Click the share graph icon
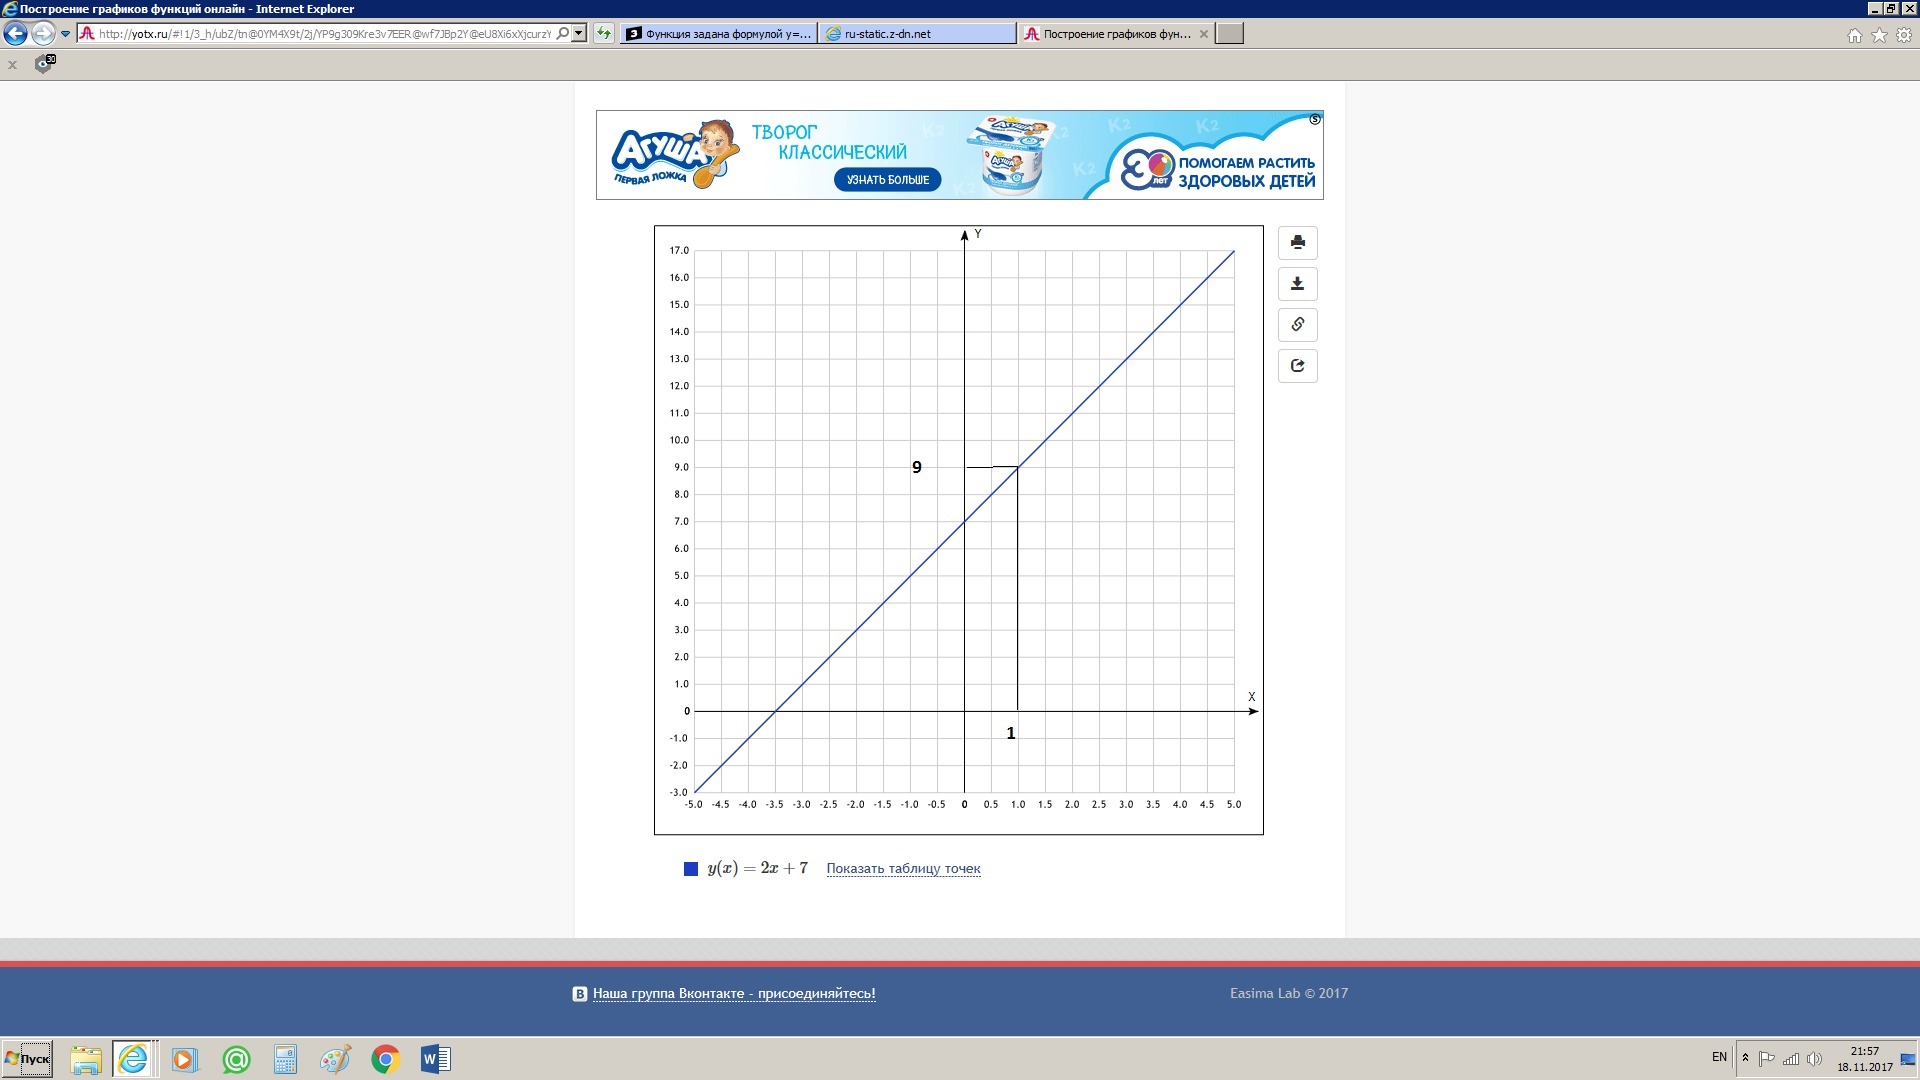Image resolution: width=1920 pixels, height=1080 pixels. [x=1297, y=366]
